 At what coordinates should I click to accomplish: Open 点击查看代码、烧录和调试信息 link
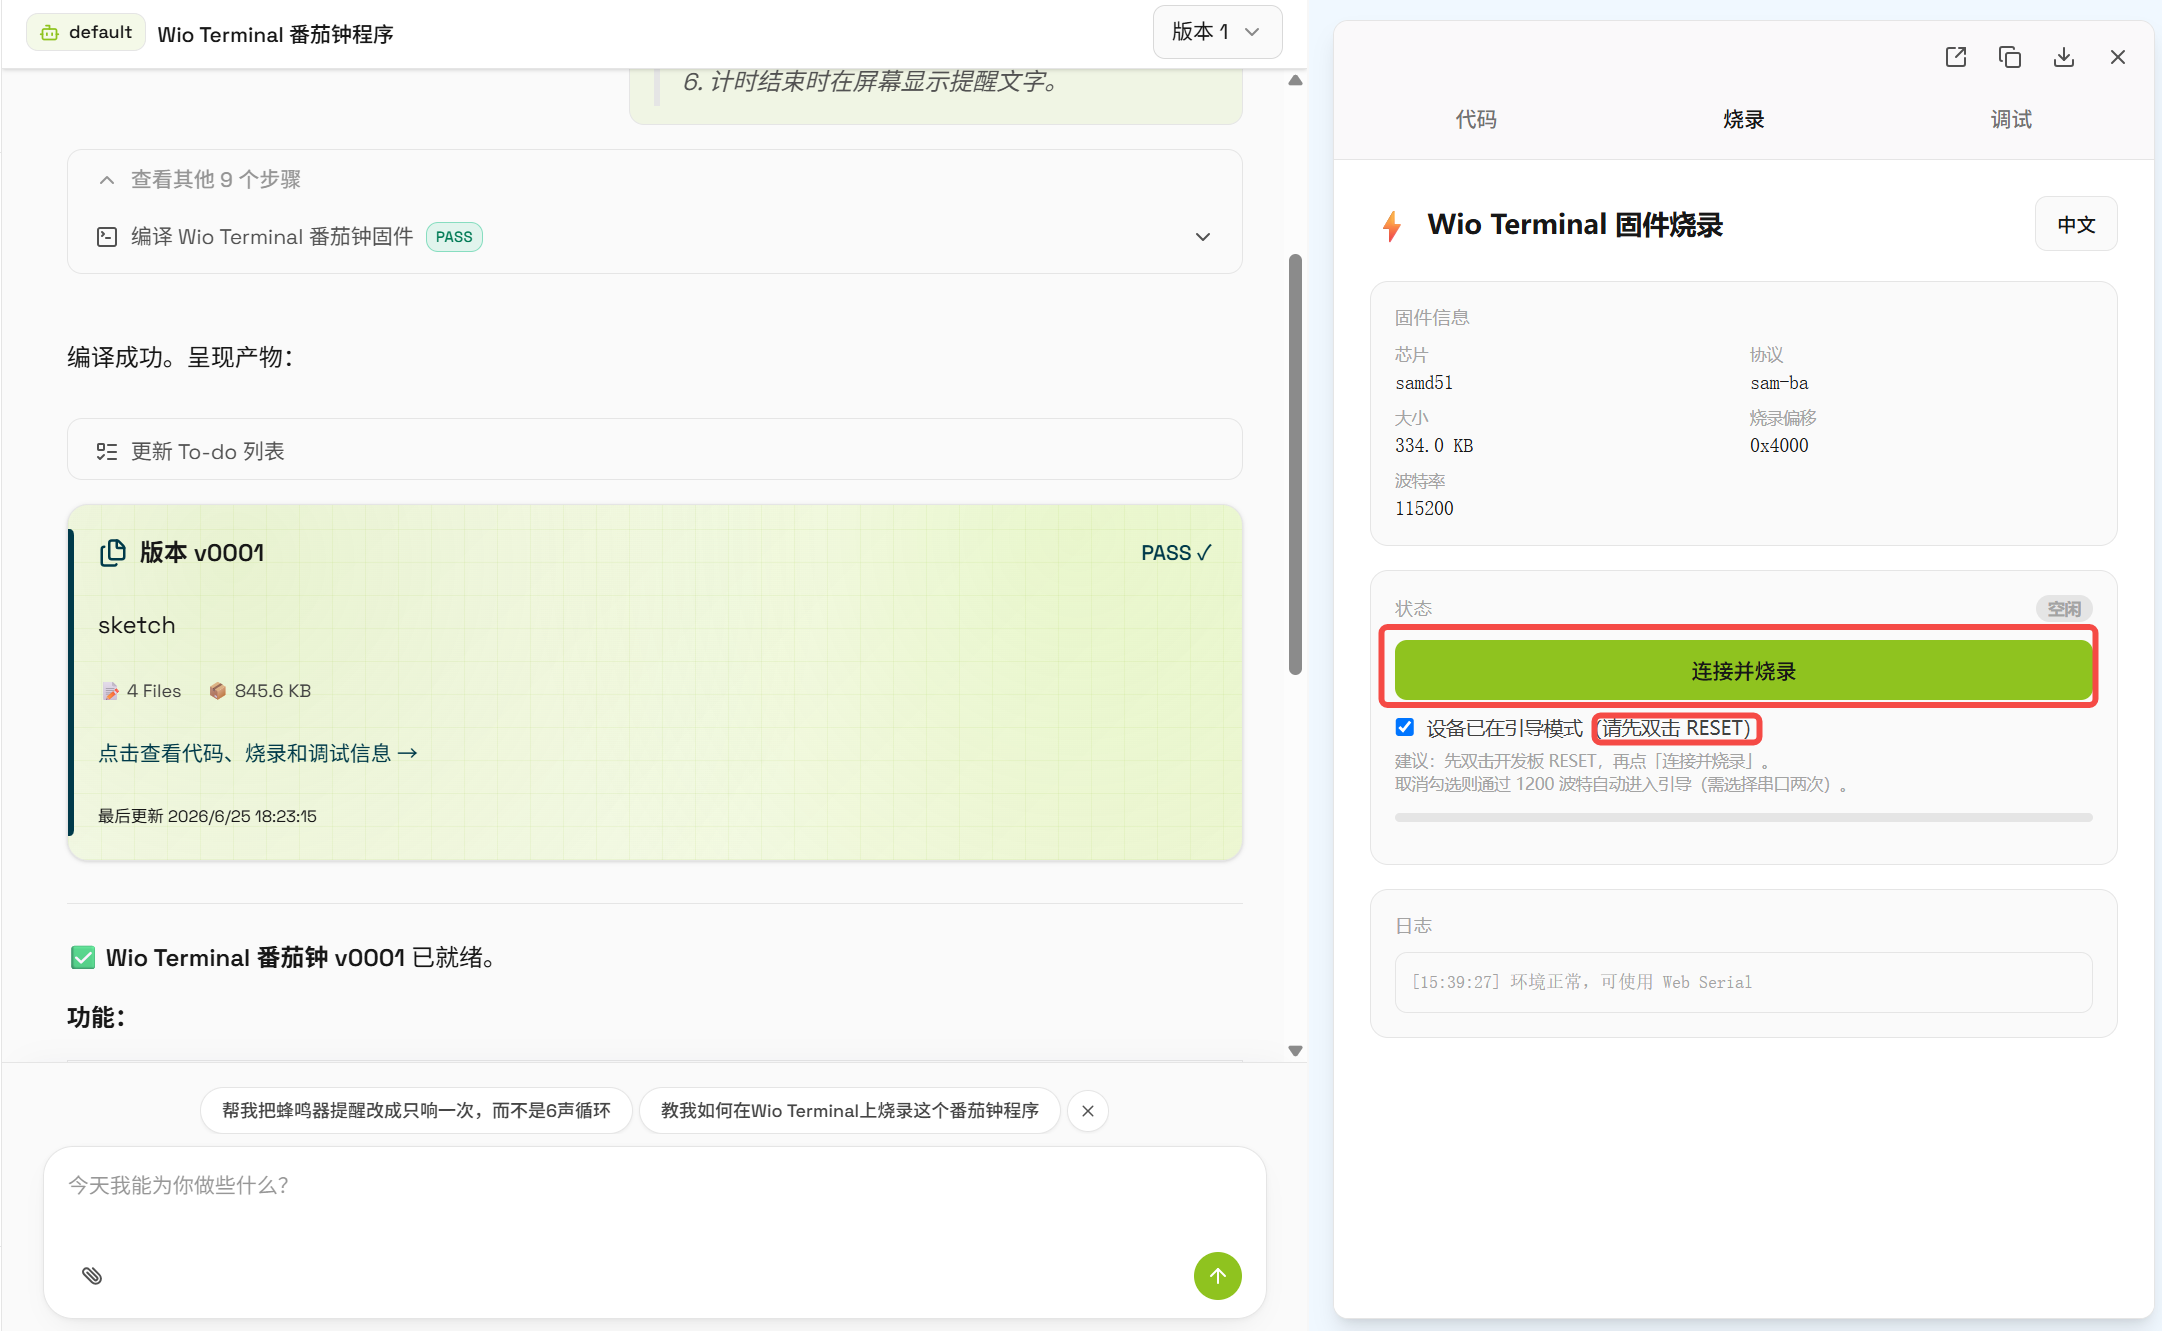(258, 753)
